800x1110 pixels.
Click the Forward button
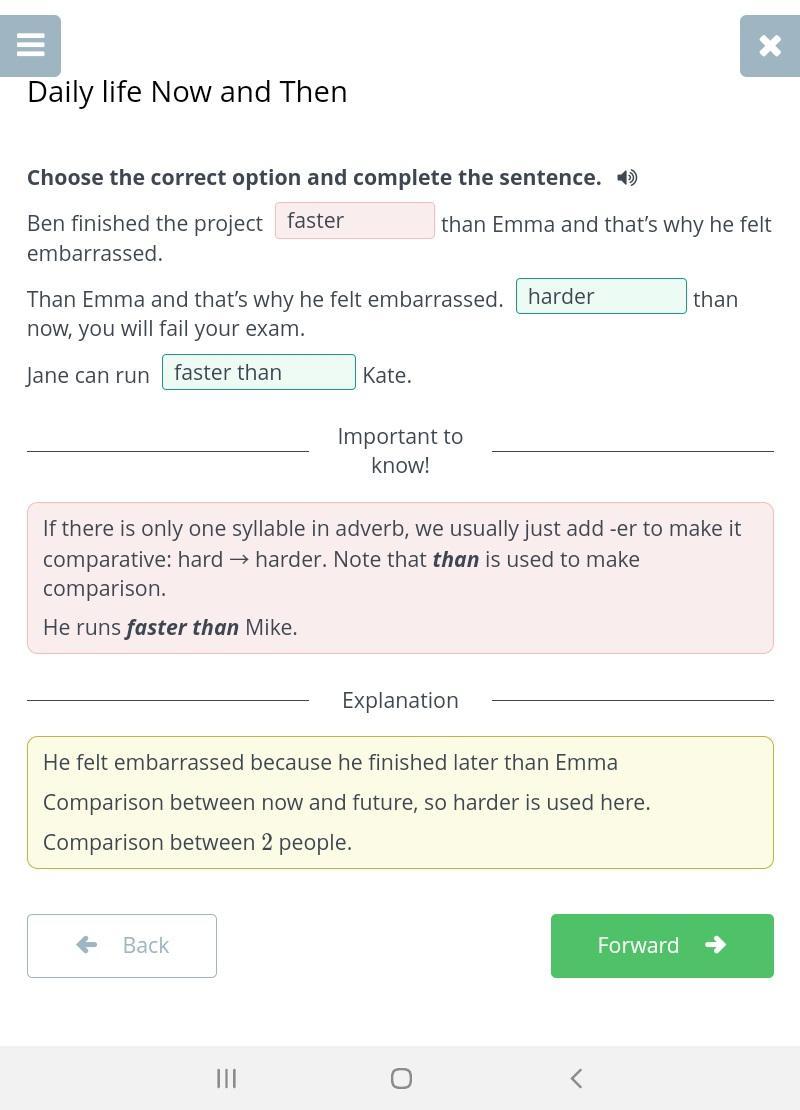(x=662, y=945)
